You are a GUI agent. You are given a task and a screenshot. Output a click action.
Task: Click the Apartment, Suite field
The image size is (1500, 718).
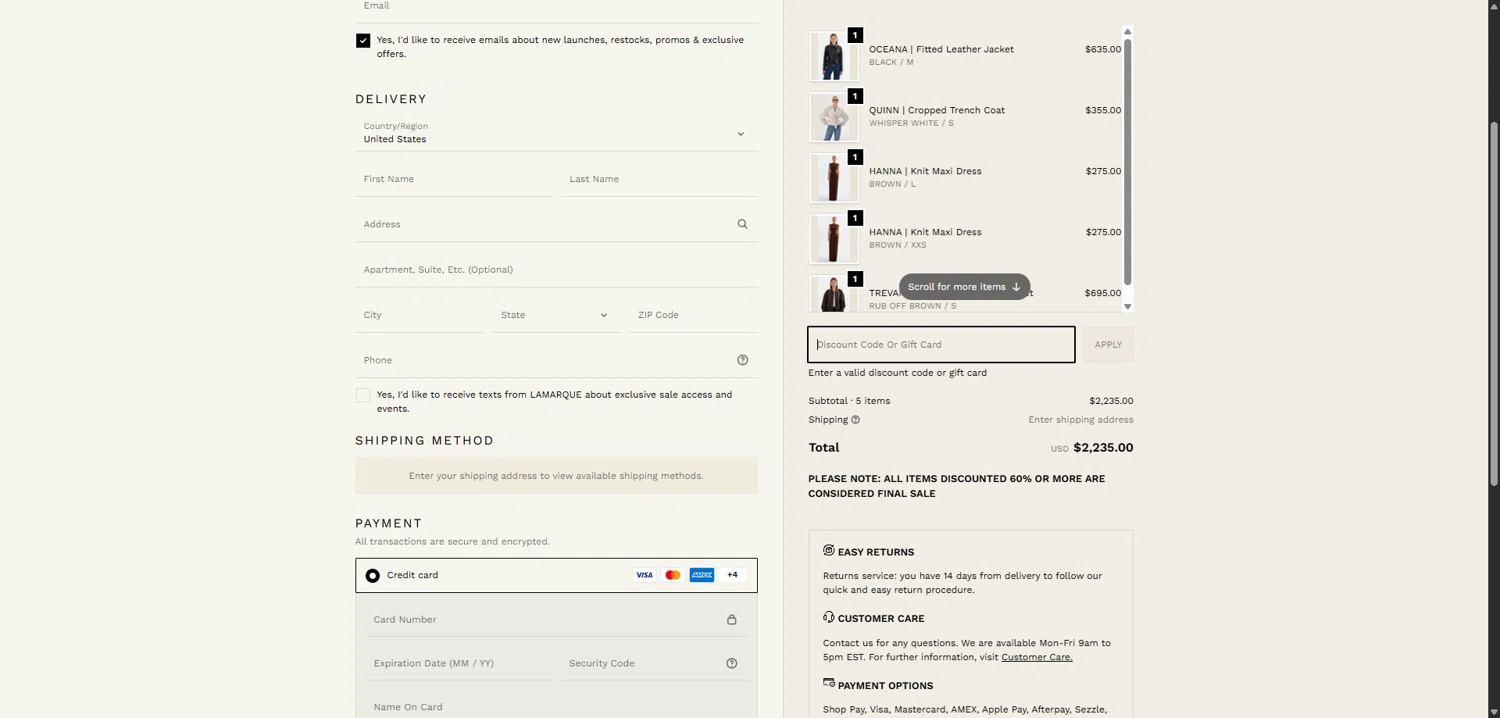(556, 270)
